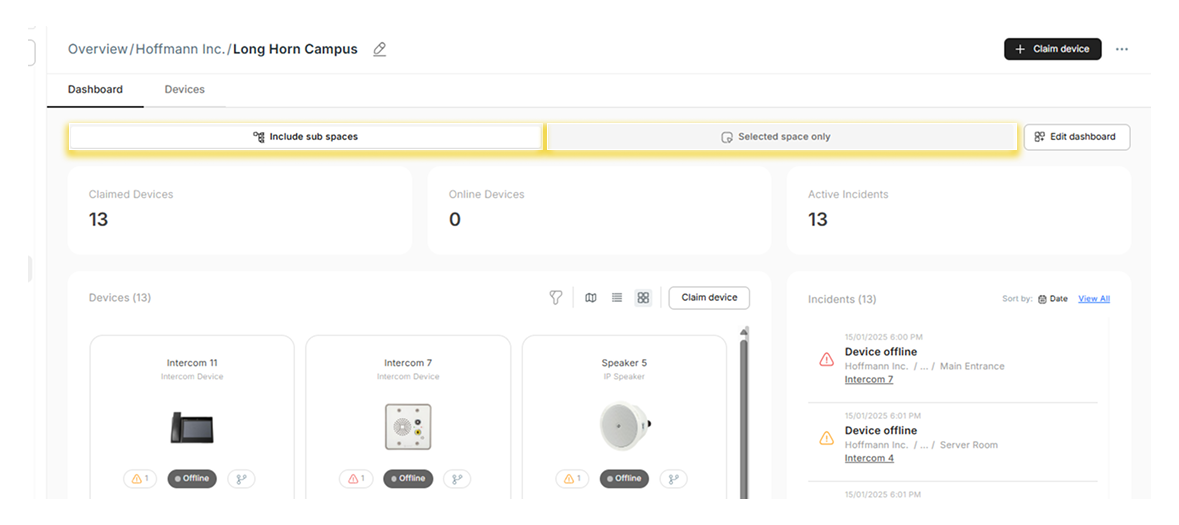Viewport: 1179px width, 525px height.
Task: Click the branch icon on Intercom 7 card
Action: 457,478
